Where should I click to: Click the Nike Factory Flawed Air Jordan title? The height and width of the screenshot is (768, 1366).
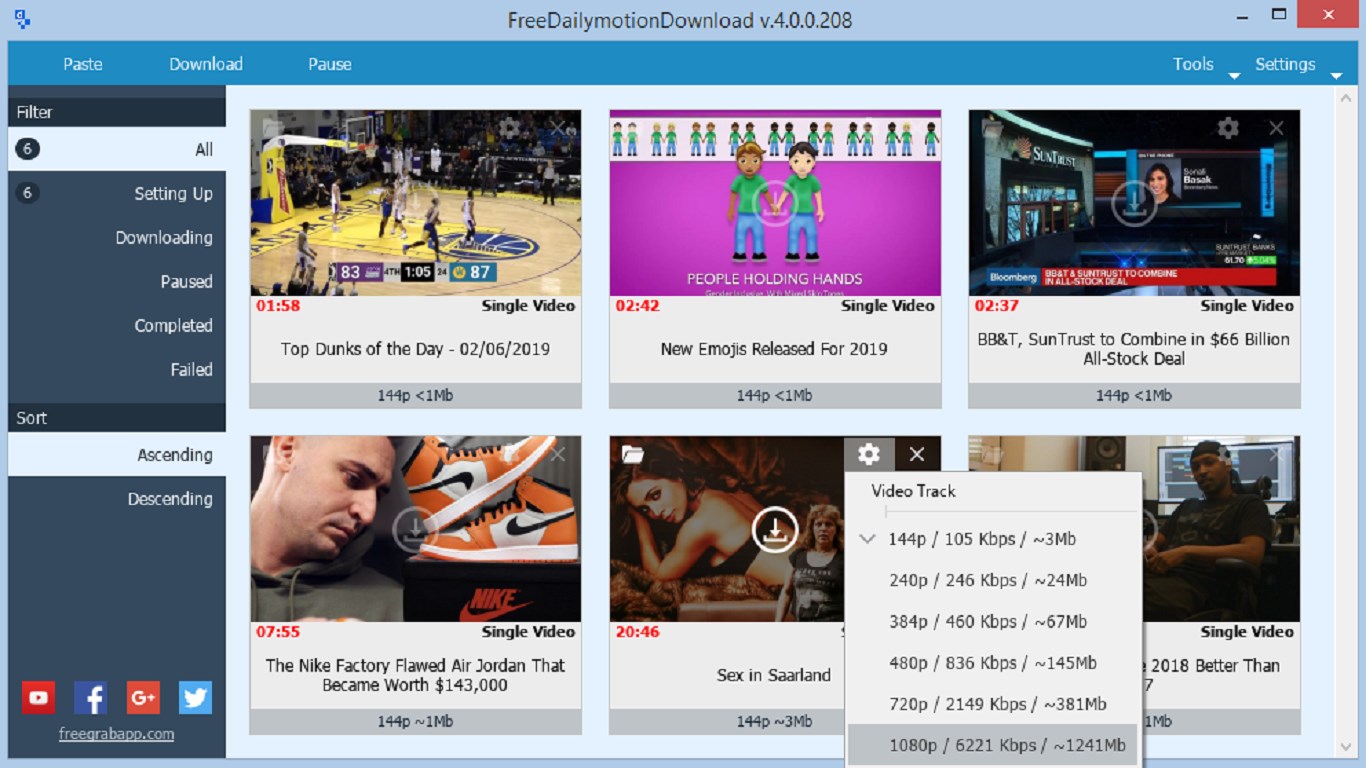(415, 675)
